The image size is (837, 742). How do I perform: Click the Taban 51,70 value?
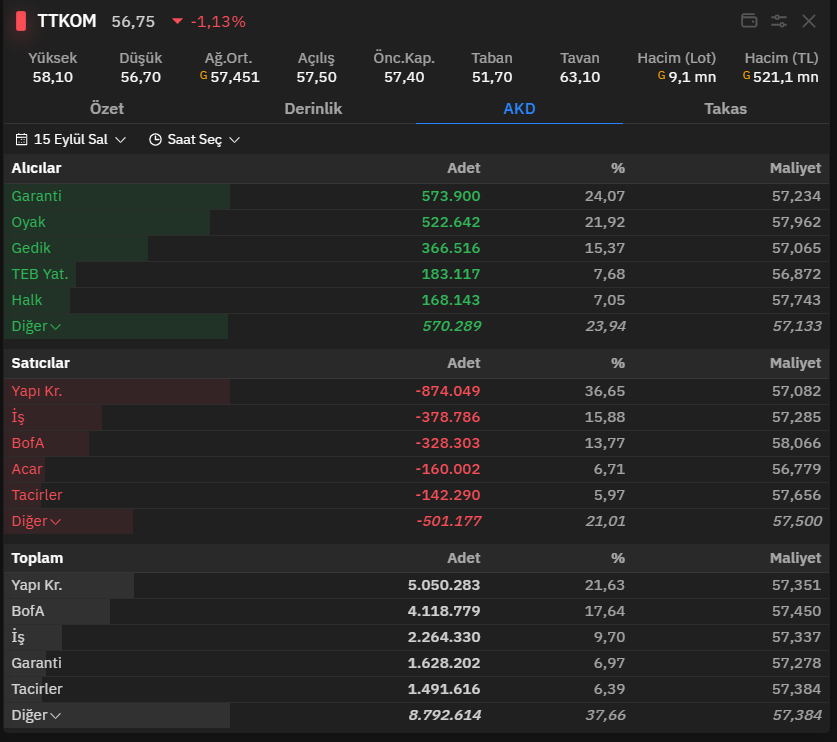pyautogui.click(x=492, y=77)
